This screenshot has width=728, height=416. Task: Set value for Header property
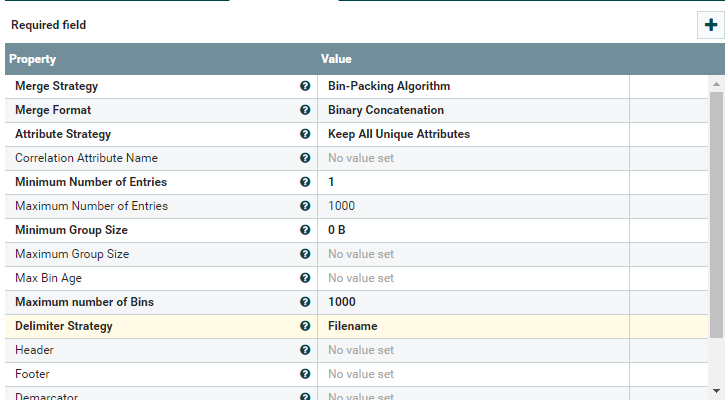click(x=472, y=350)
